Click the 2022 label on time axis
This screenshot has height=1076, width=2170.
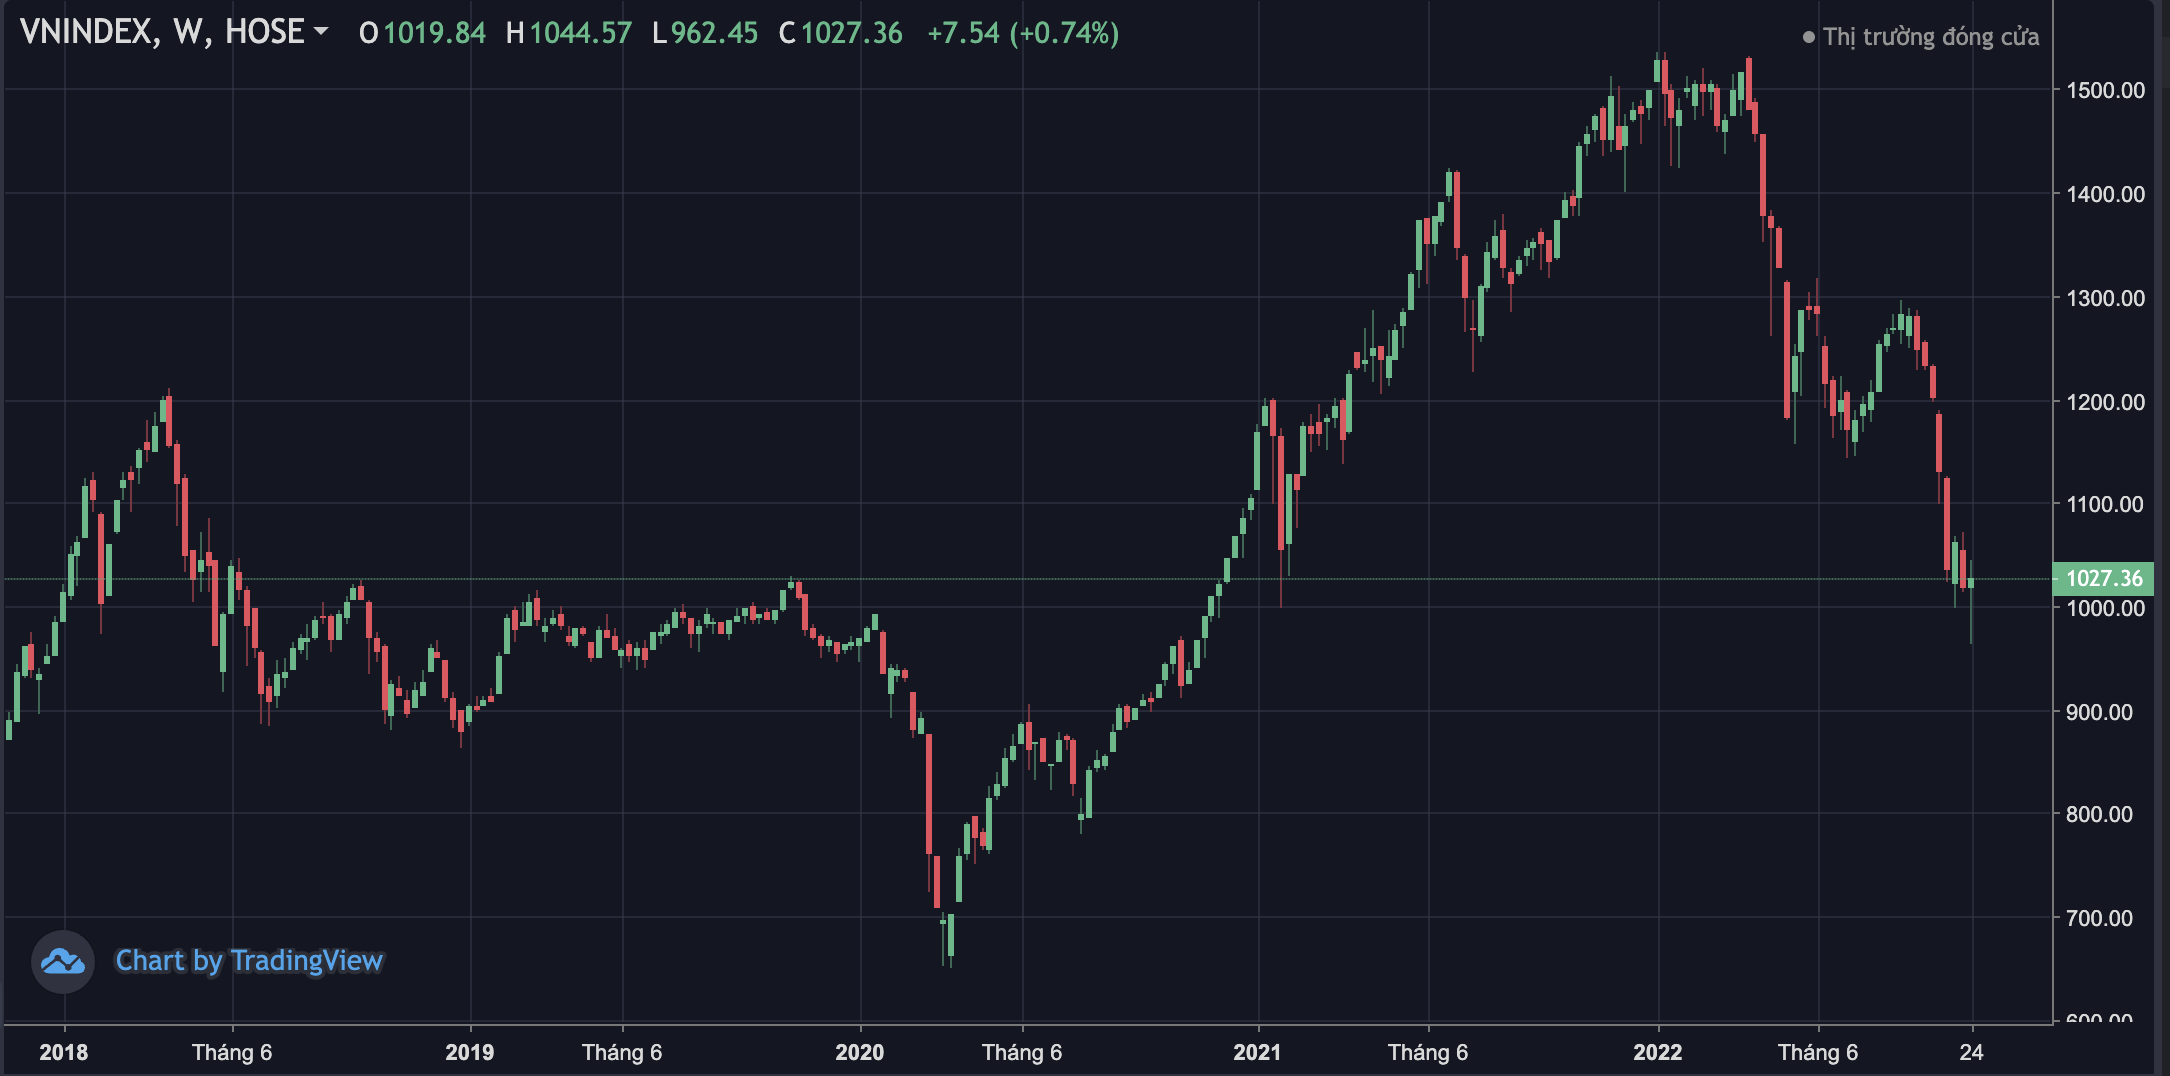[1659, 1052]
